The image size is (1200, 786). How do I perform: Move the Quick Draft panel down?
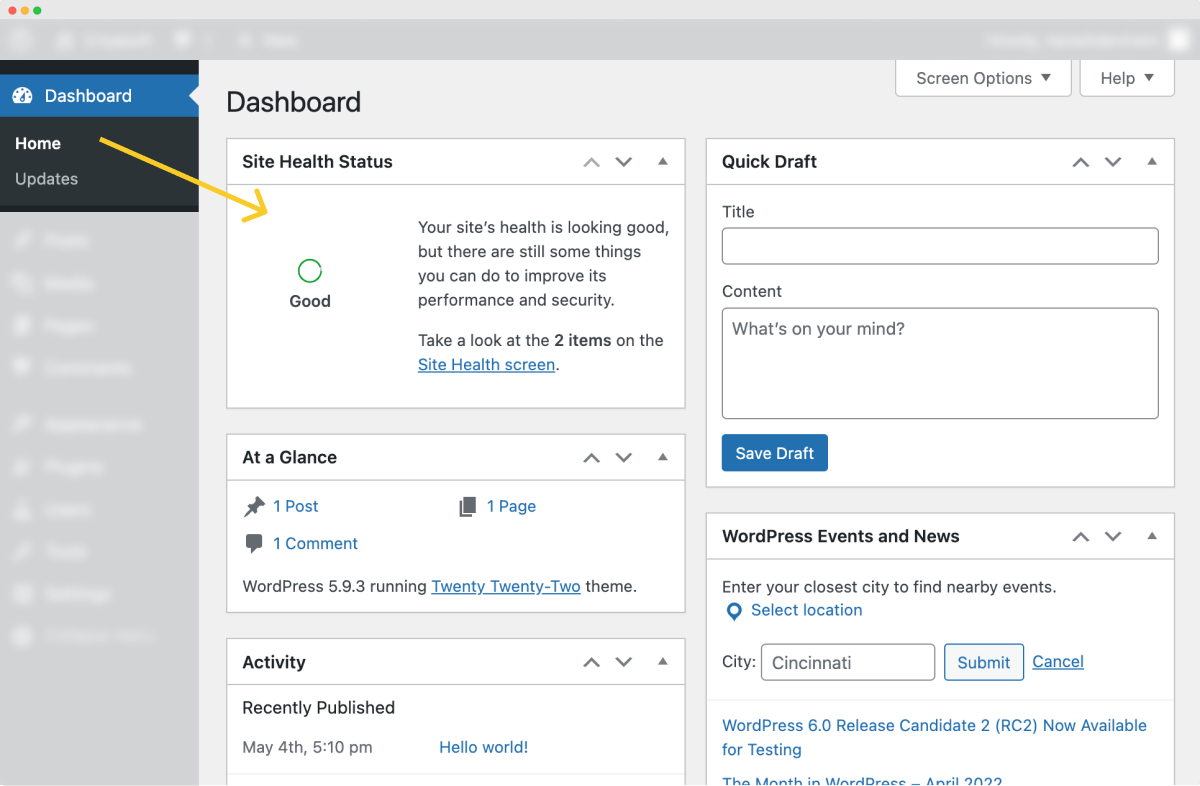(1113, 162)
